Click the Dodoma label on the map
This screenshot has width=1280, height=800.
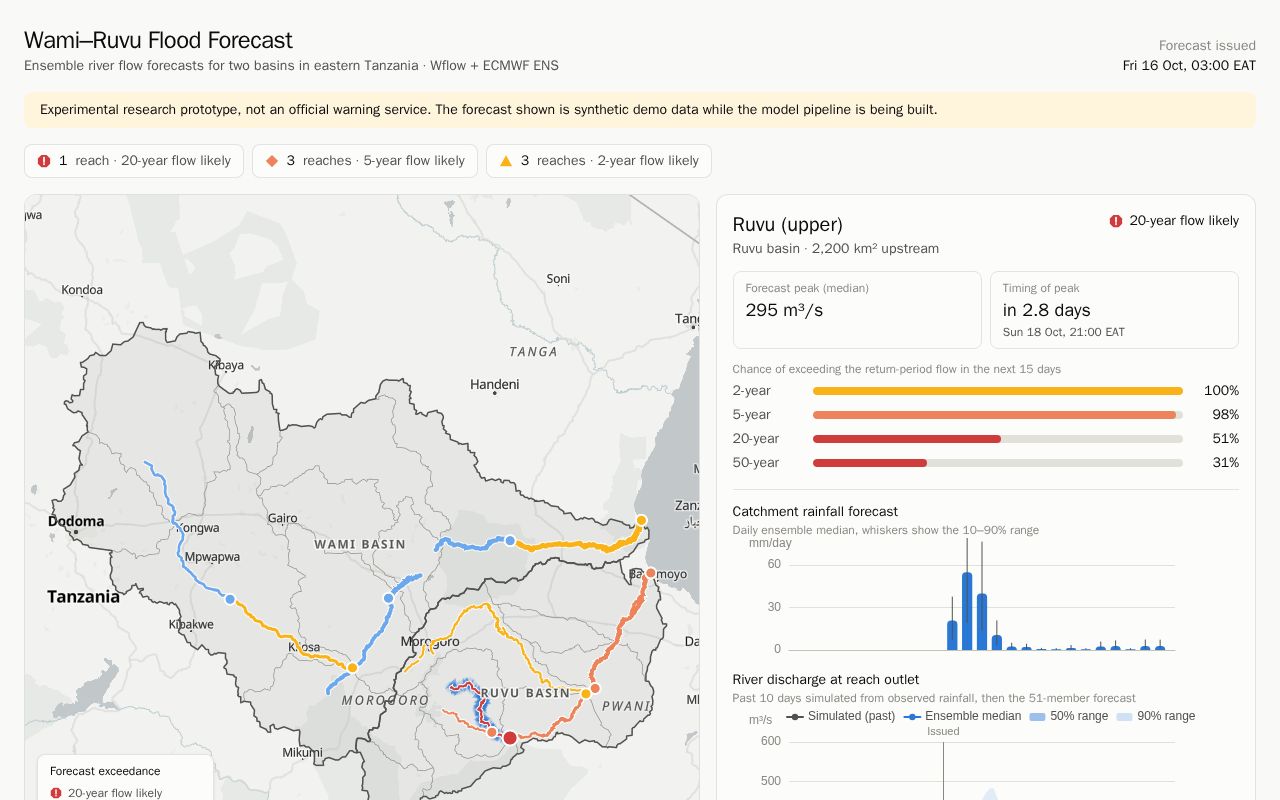76,521
